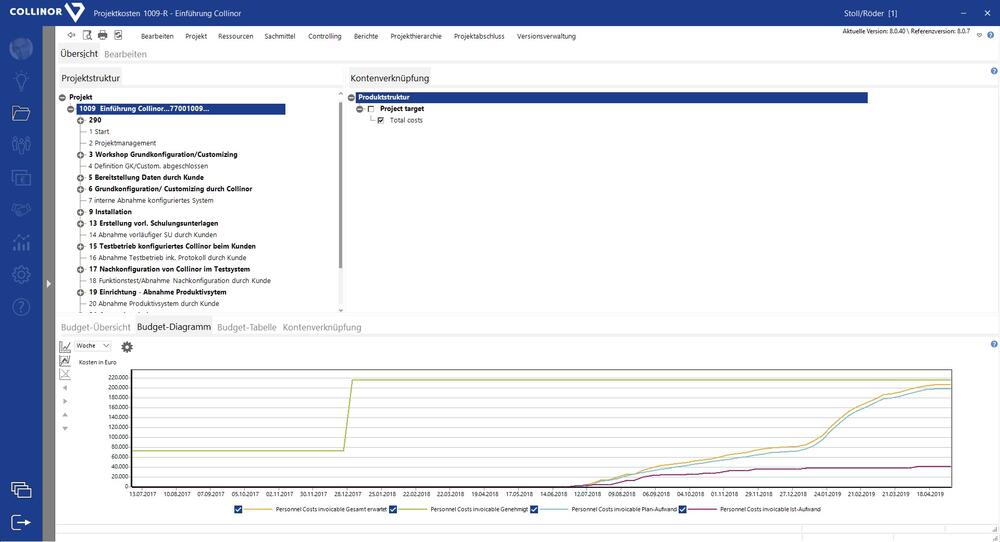The height and width of the screenshot is (542, 1000).
Task: Expand 3 Workshop Grundkonfiguration/Customizing node
Action: click(x=80, y=155)
